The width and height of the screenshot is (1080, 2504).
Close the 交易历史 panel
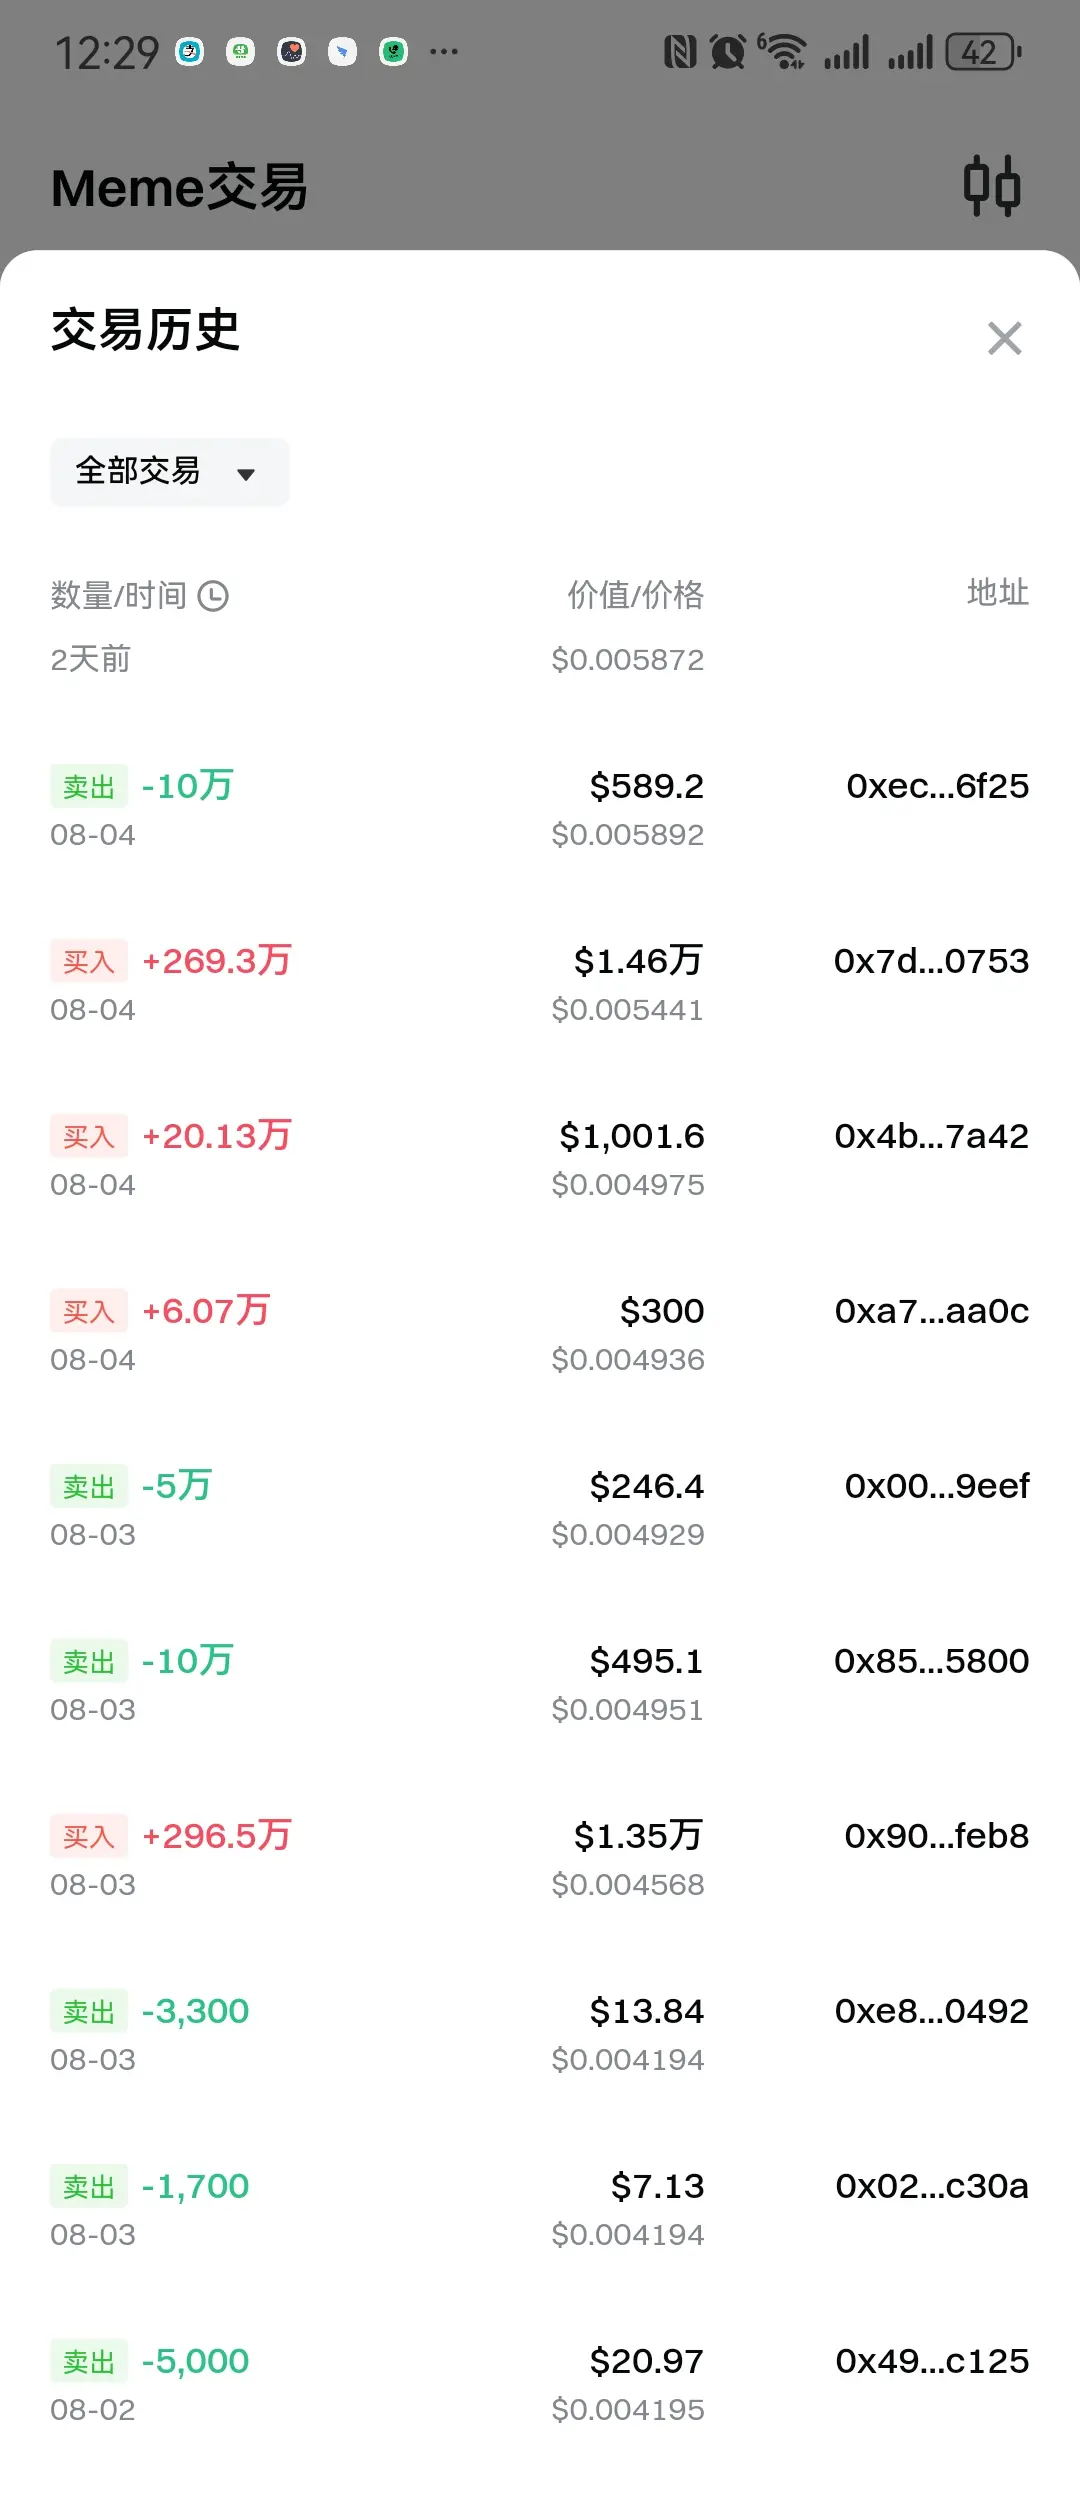click(1004, 338)
